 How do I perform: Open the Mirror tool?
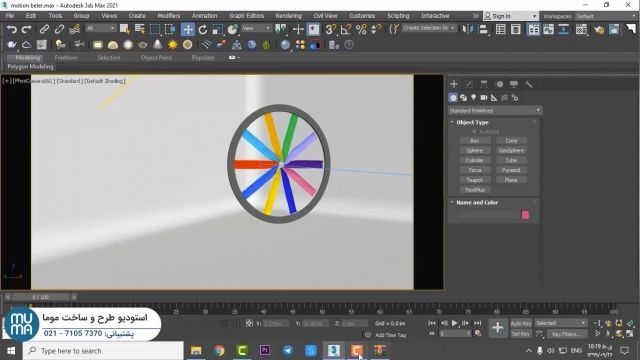(x=467, y=29)
